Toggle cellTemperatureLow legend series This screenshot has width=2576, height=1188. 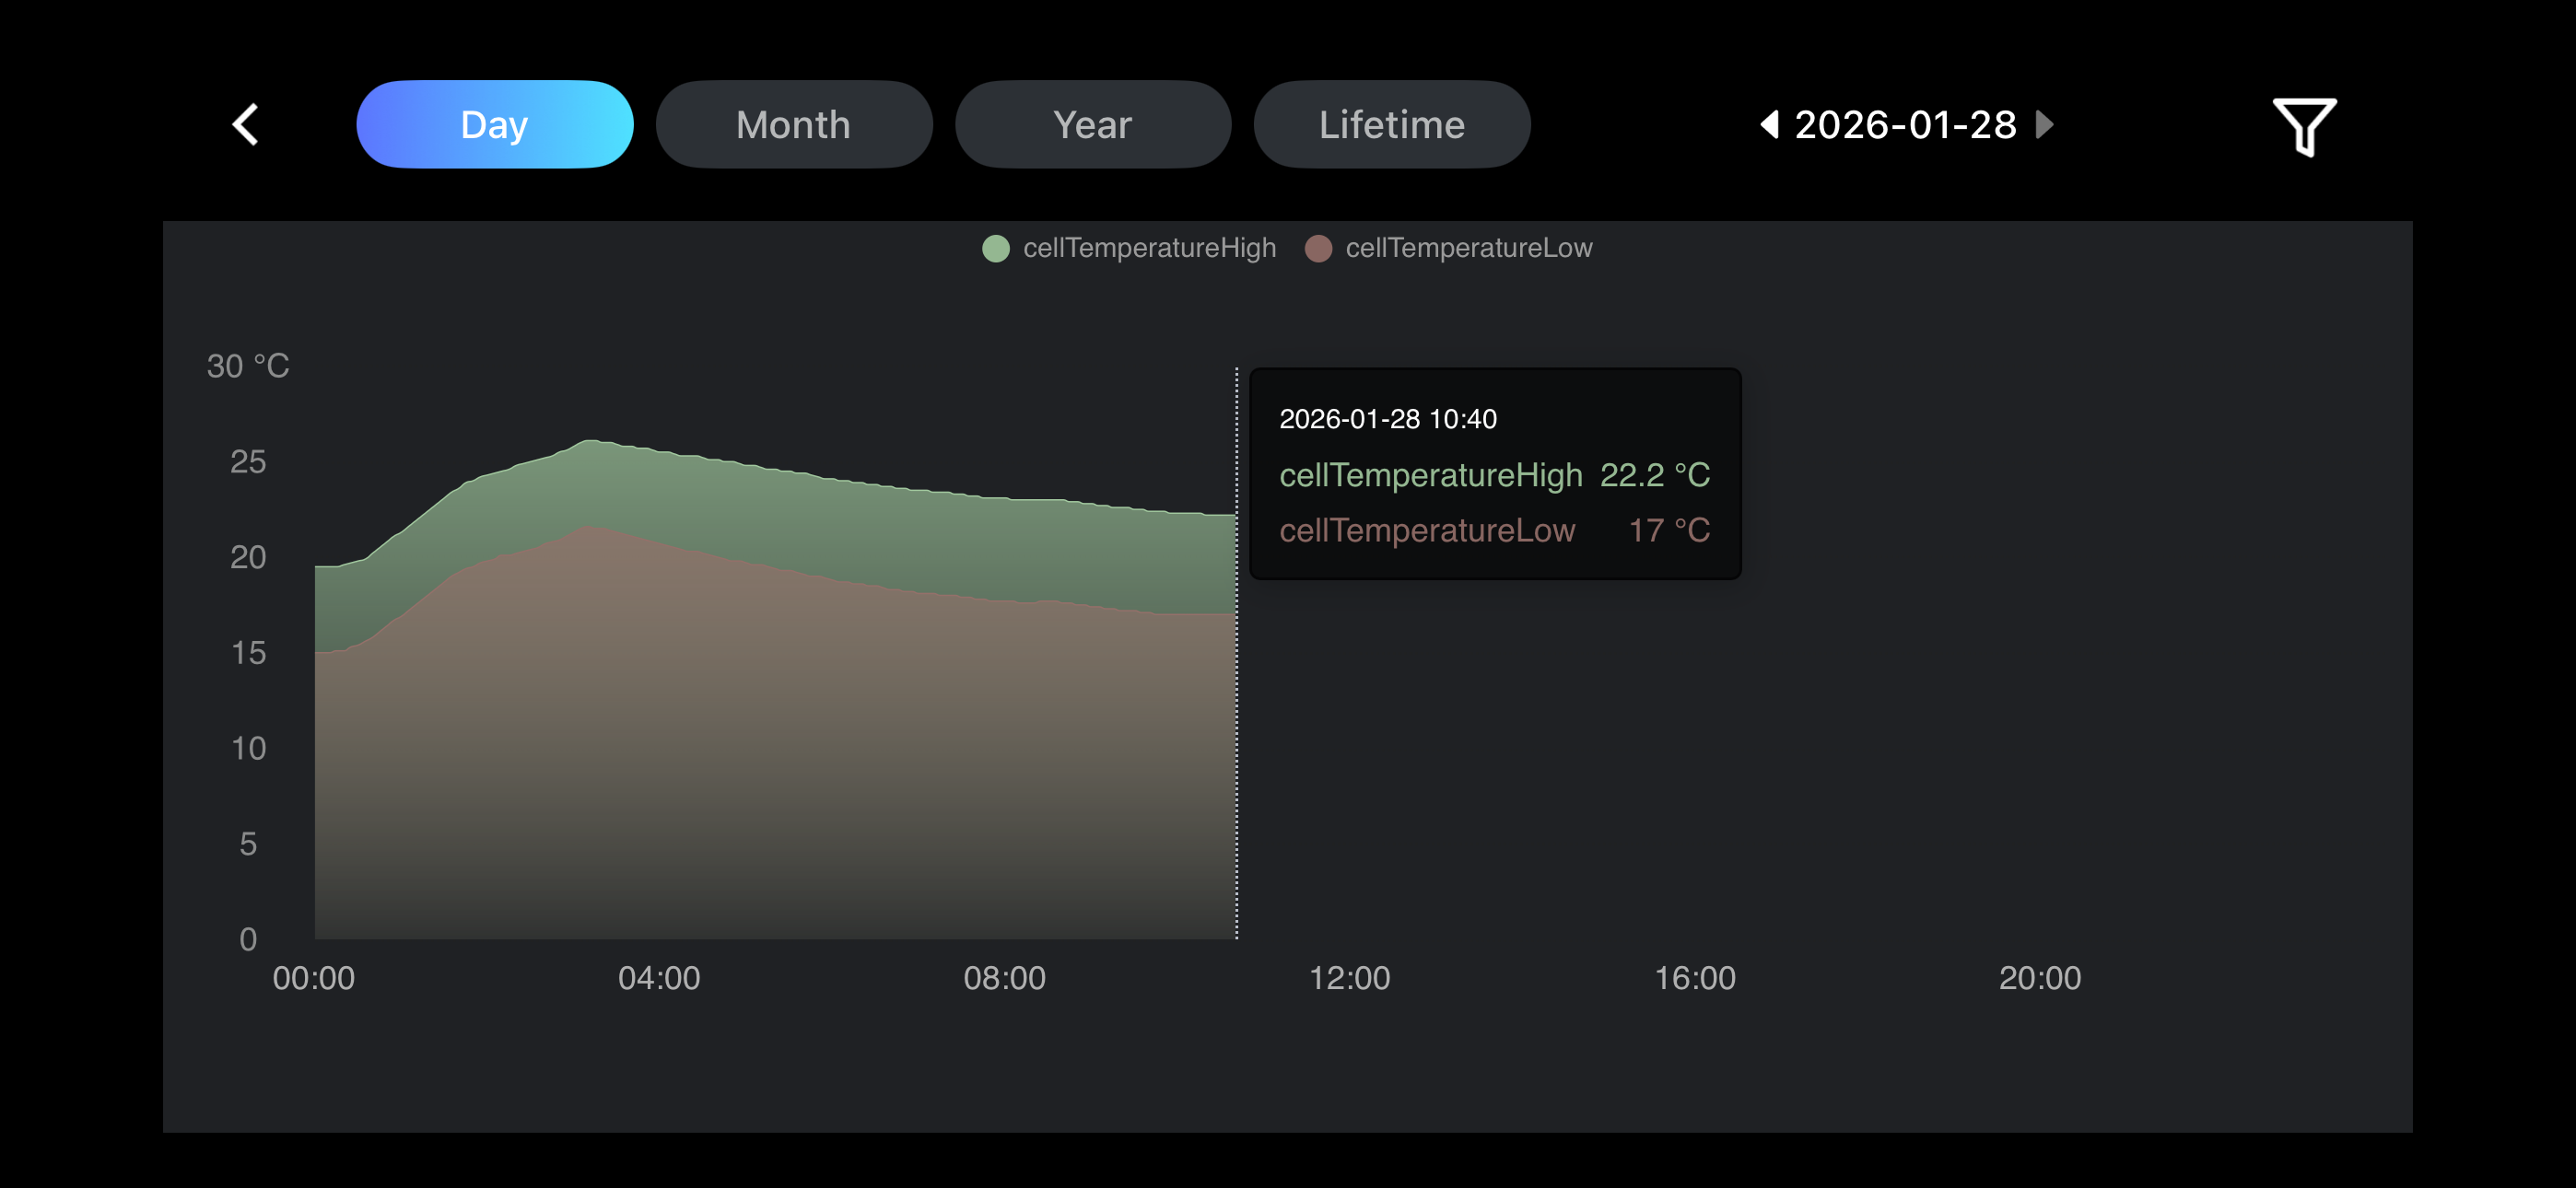pos(1467,248)
